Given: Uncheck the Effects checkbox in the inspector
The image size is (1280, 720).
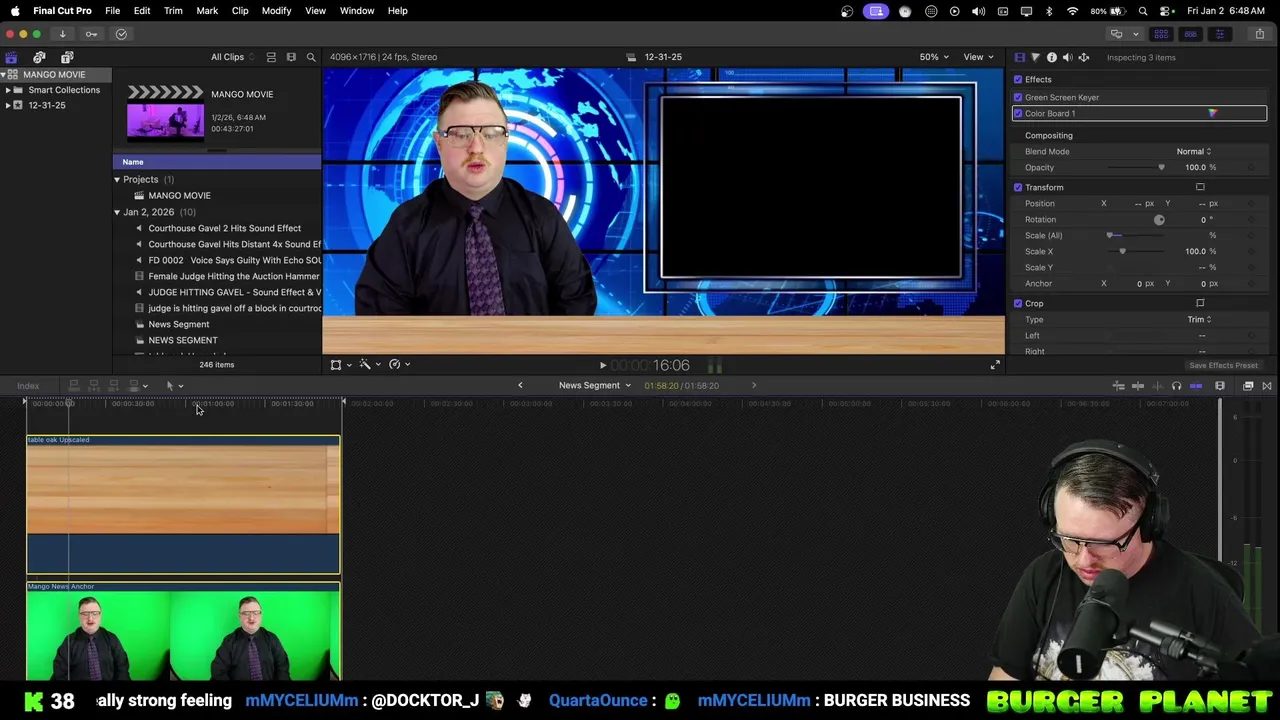Looking at the screenshot, I should [1018, 79].
